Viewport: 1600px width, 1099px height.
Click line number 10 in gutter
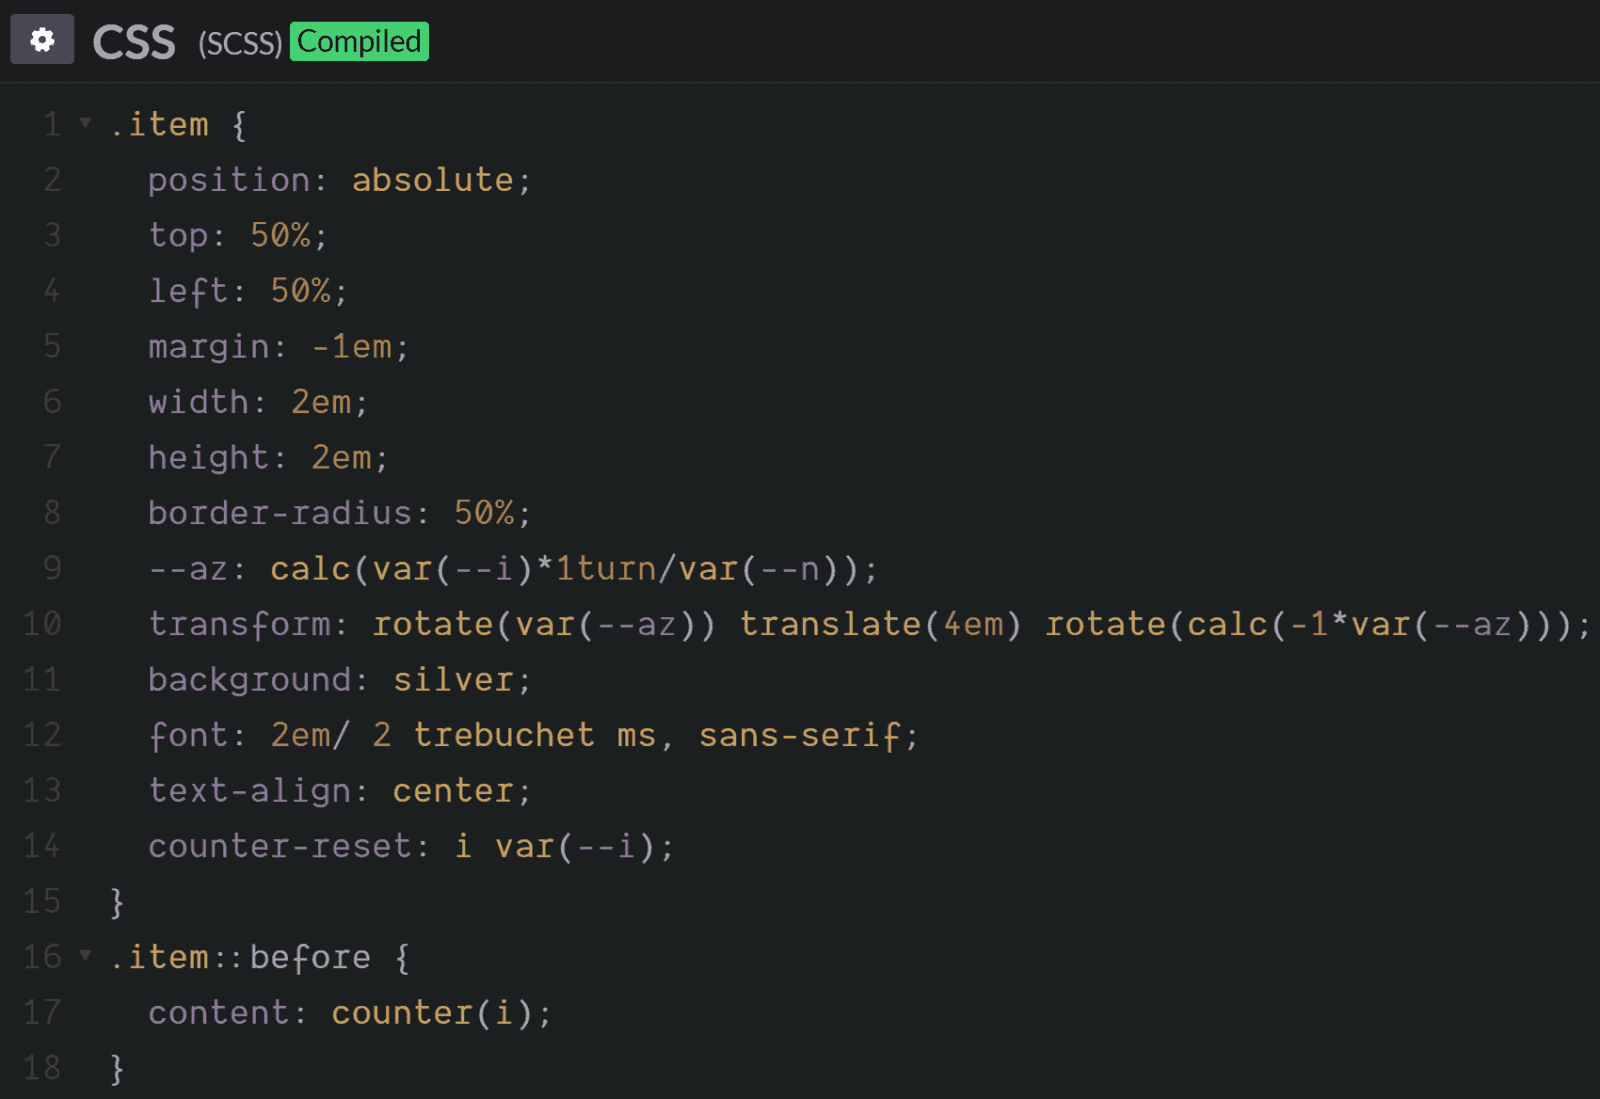[42, 624]
